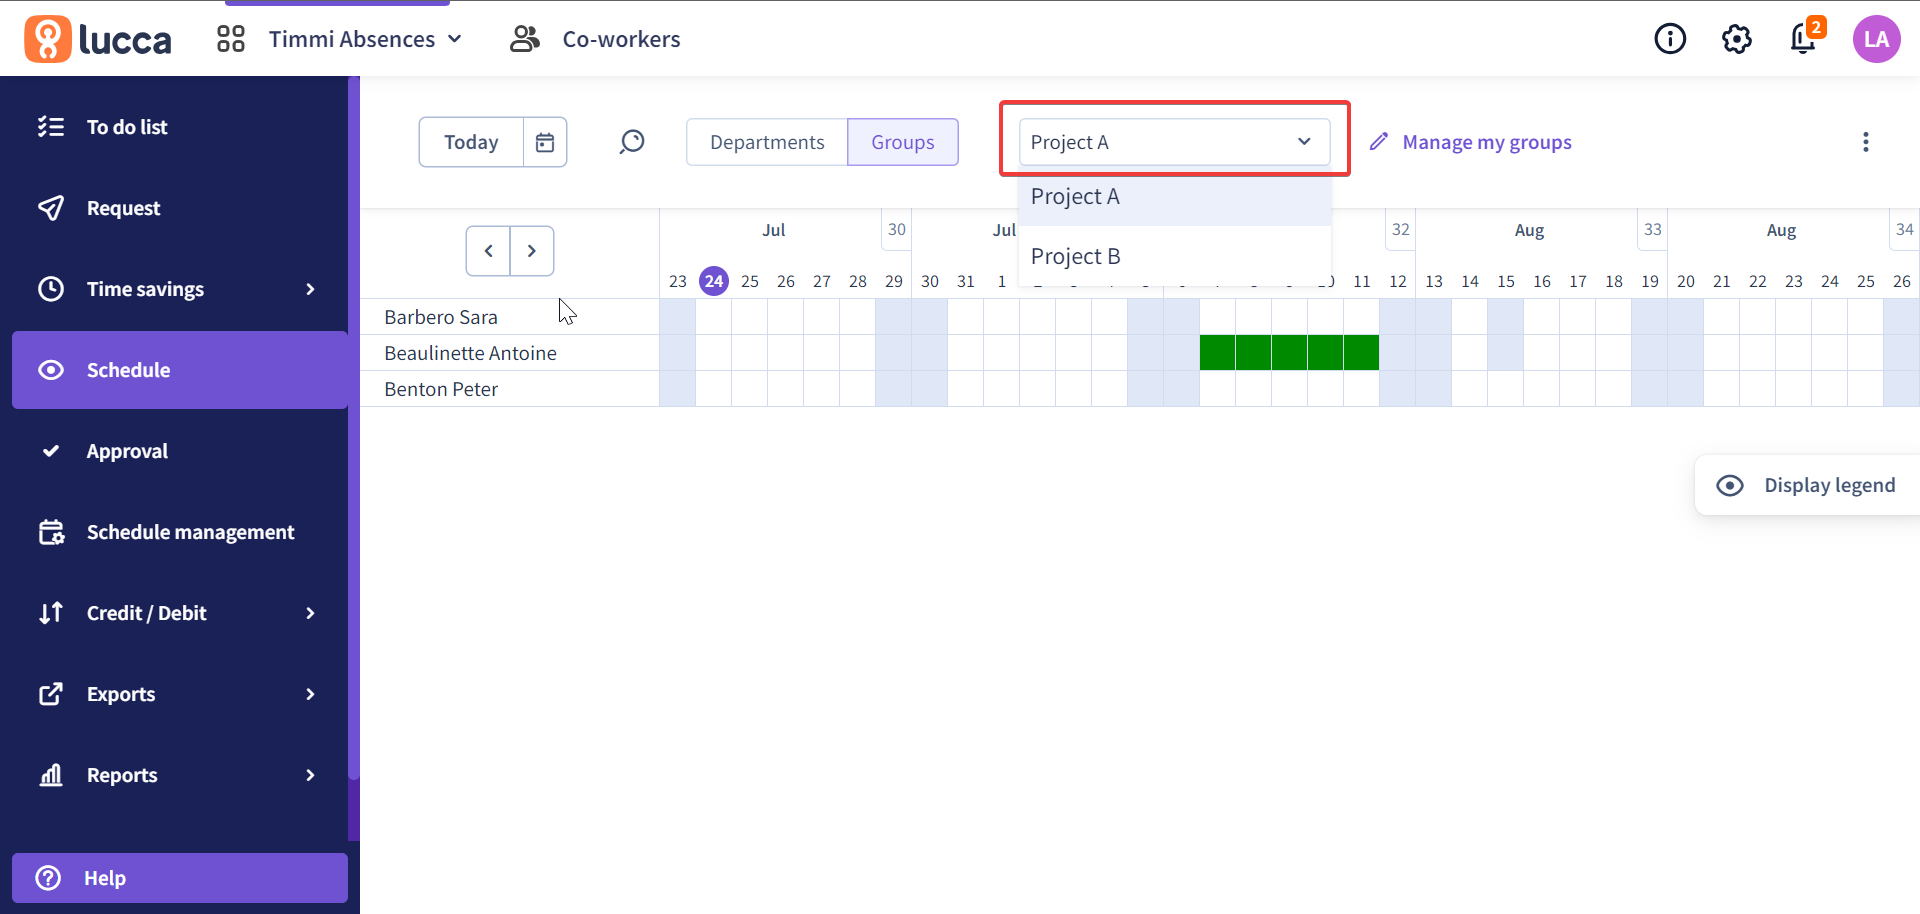Click the pencil edit icon

click(1379, 142)
